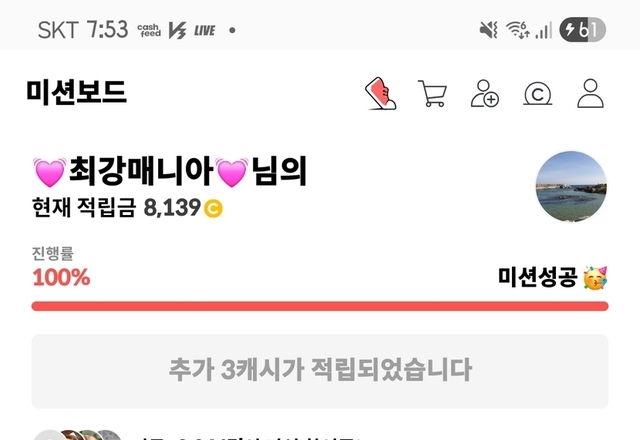The image size is (640, 440).
Task: Tap the muted sound status icon
Action: pos(488,30)
